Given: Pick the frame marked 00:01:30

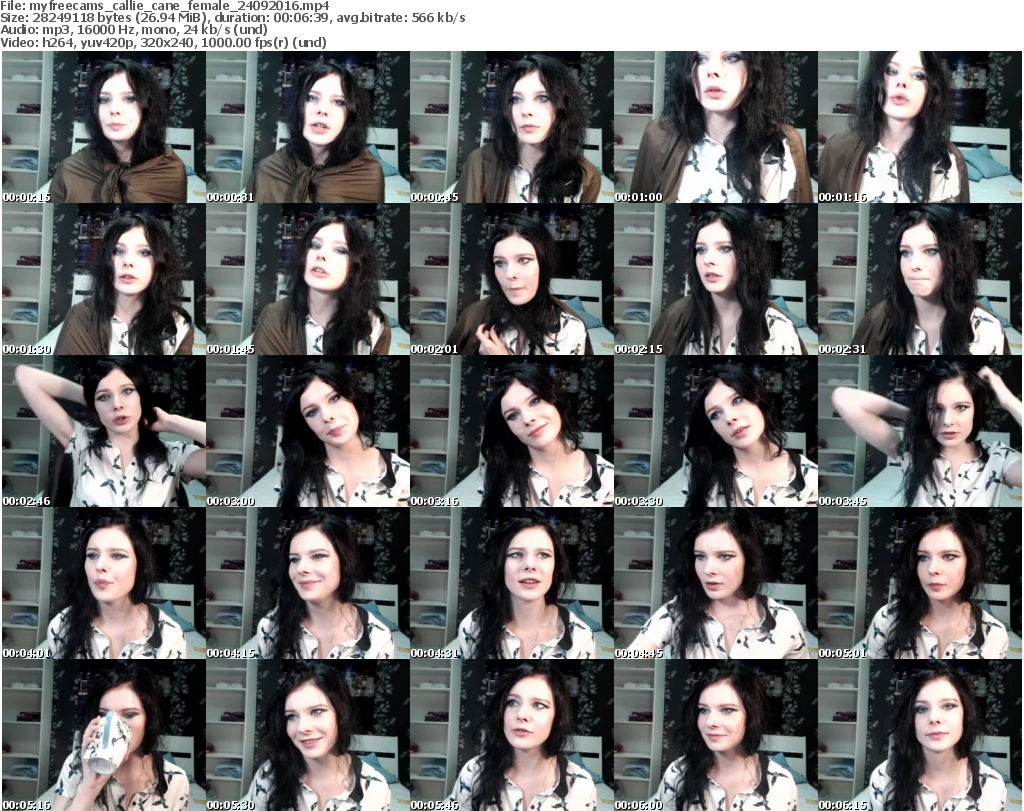Looking at the screenshot, I should pyautogui.click(x=104, y=279).
